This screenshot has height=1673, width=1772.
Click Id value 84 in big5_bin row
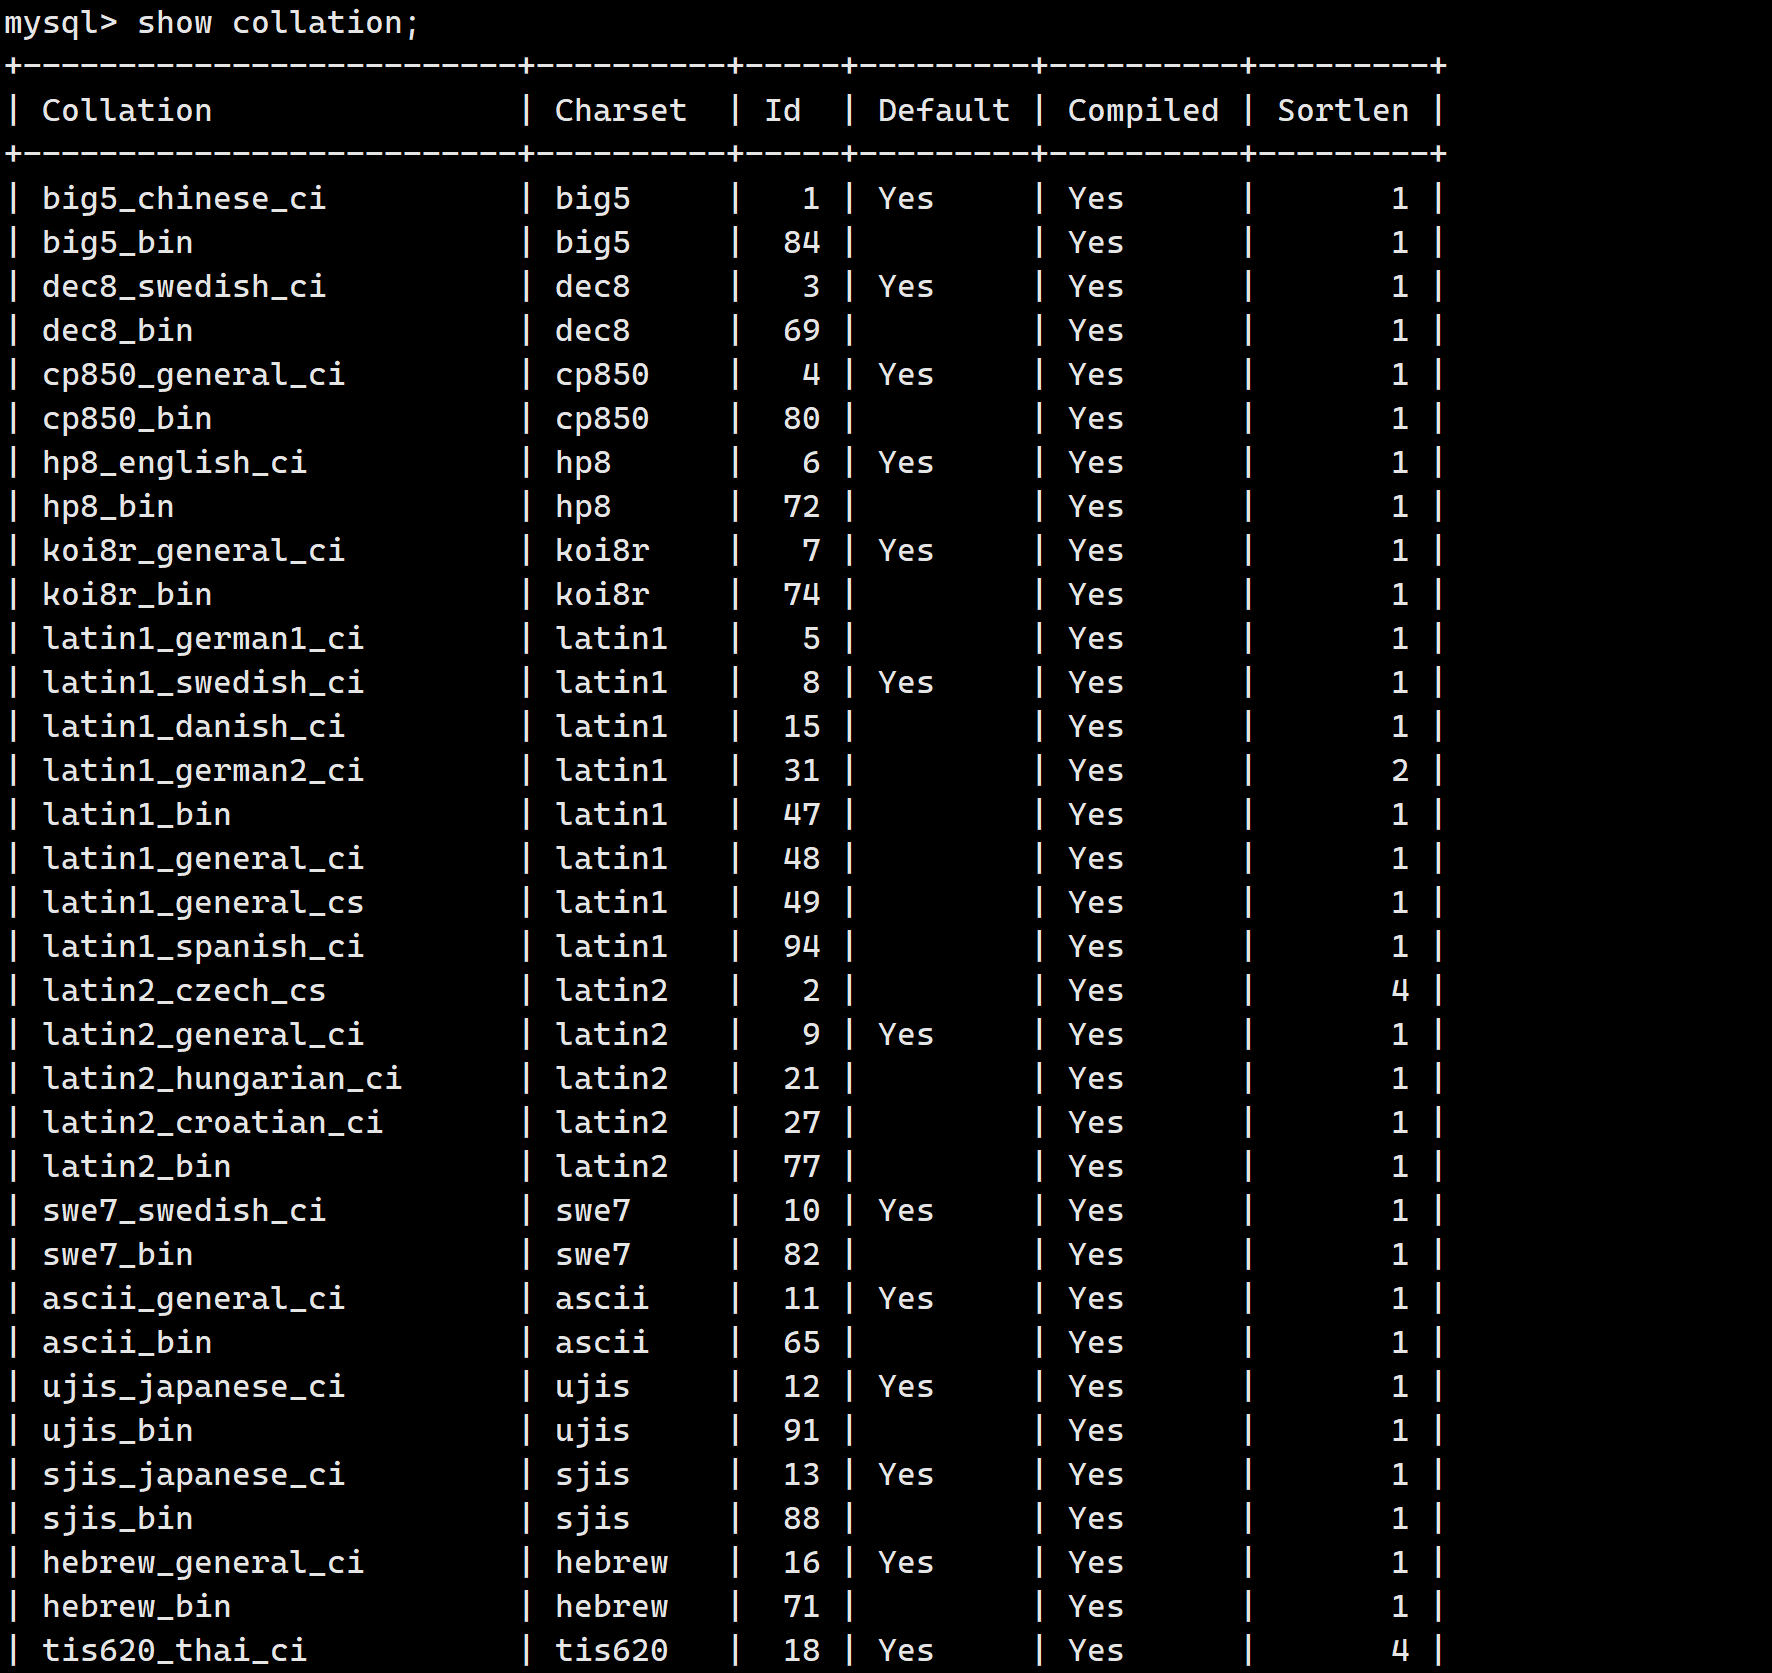click(802, 242)
